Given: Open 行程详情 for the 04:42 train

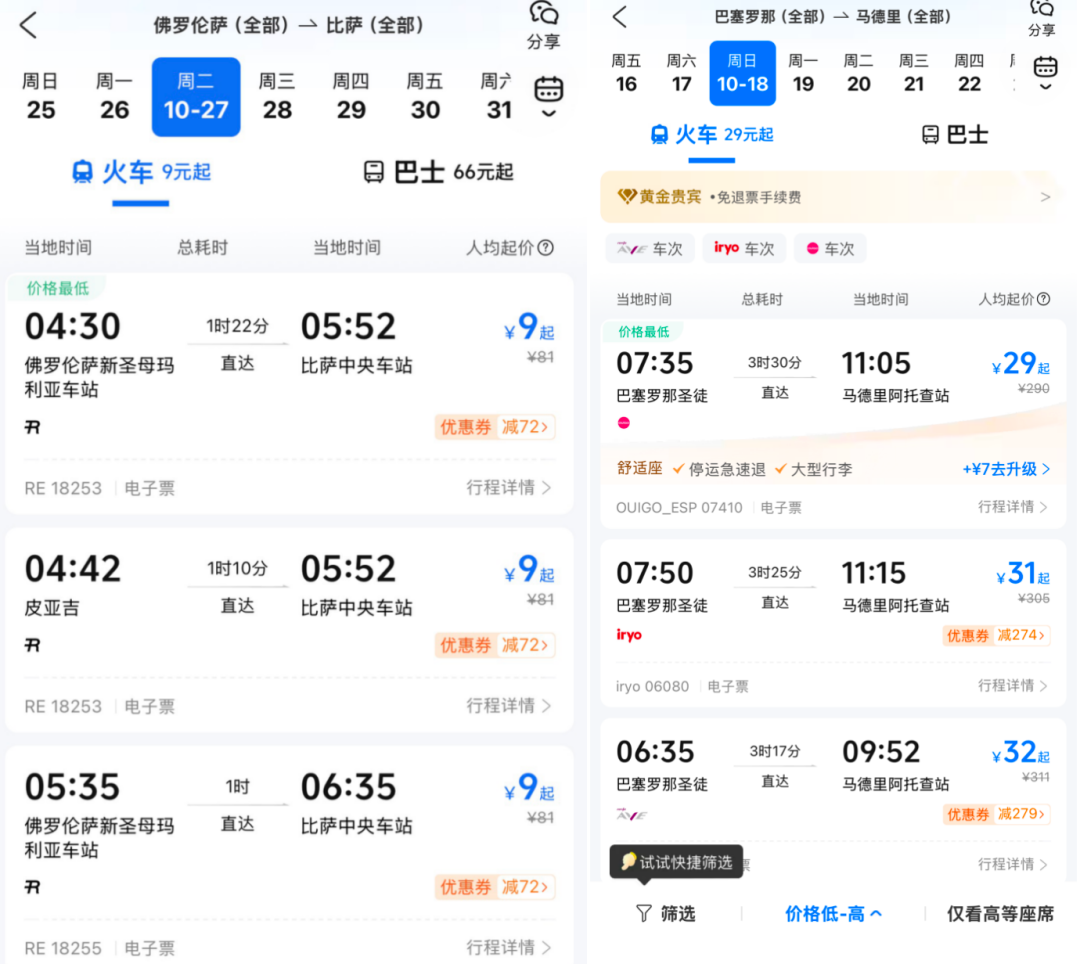Looking at the screenshot, I should coord(509,706).
